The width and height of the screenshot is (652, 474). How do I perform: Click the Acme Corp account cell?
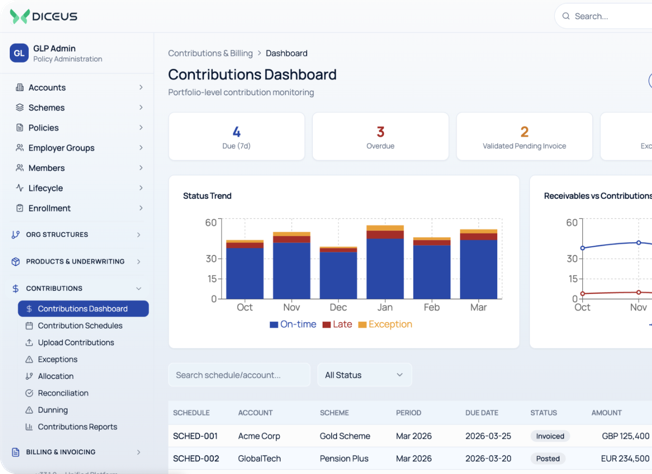point(259,436)
